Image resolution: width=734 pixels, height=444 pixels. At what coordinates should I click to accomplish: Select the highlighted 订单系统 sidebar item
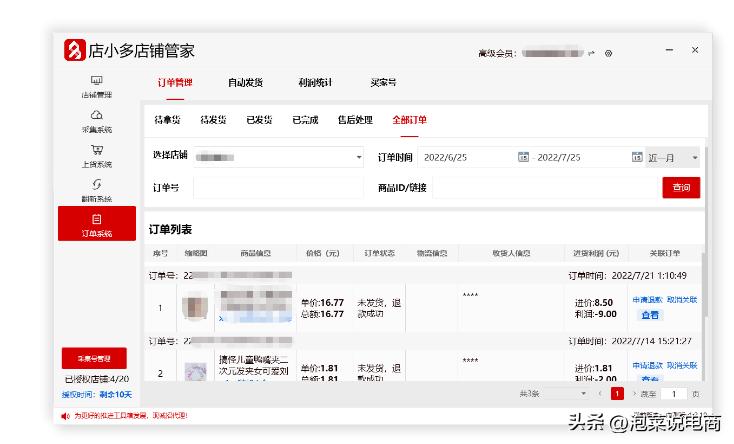pos(97,224)
